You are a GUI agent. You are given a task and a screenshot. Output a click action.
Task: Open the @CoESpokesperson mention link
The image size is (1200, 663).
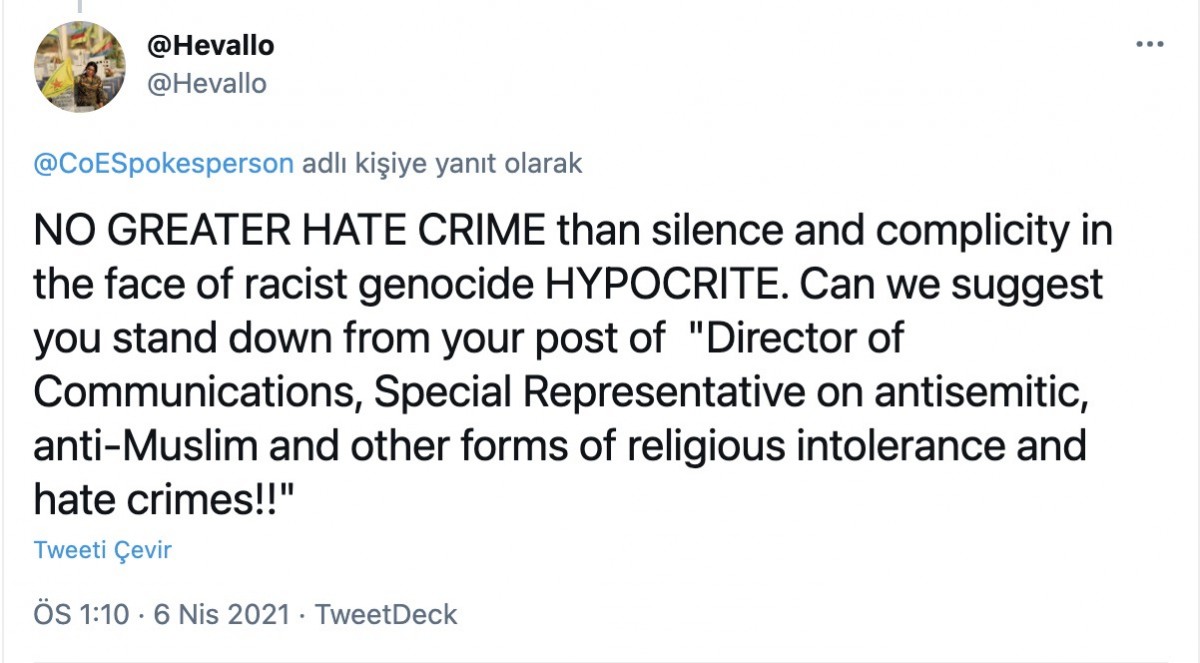[x=164, y=164]
